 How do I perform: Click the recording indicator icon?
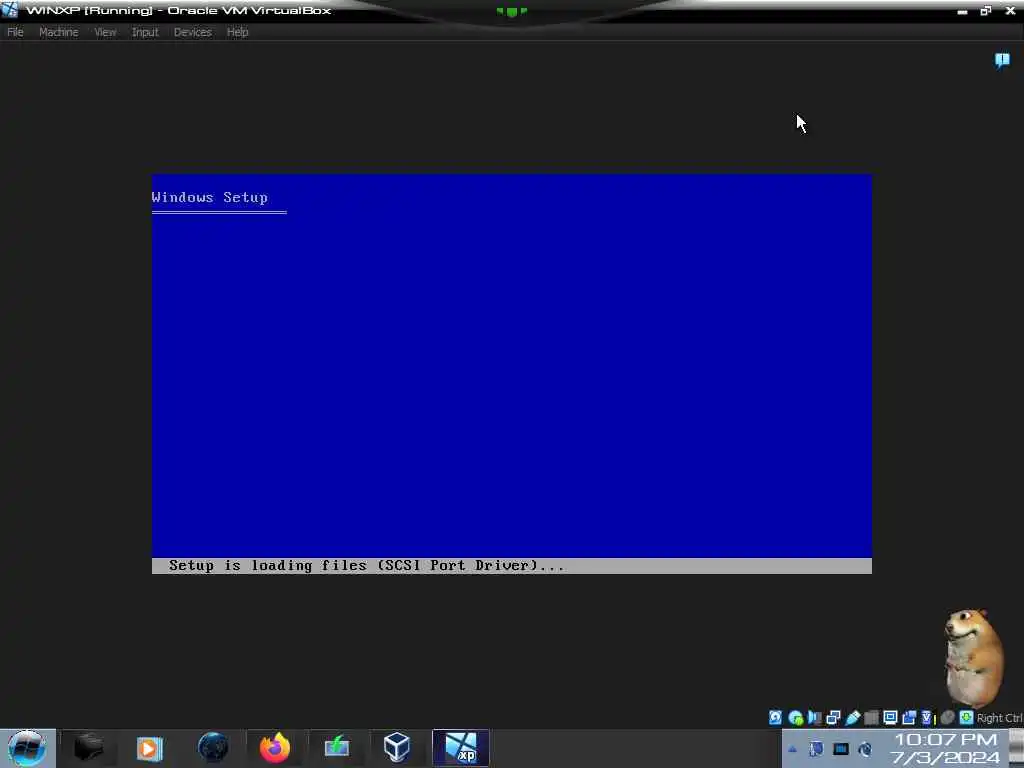coord(909,718)
